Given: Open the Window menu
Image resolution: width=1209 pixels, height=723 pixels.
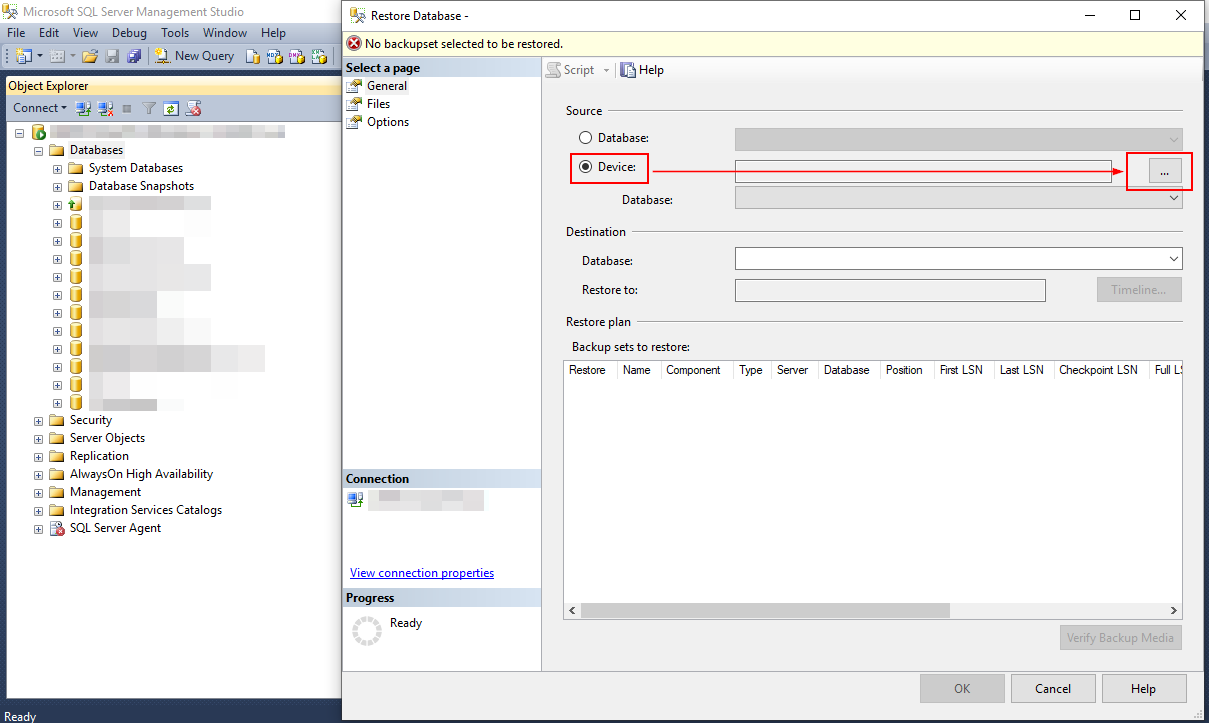Looking at the screenshot, I should tap(225, 33).
